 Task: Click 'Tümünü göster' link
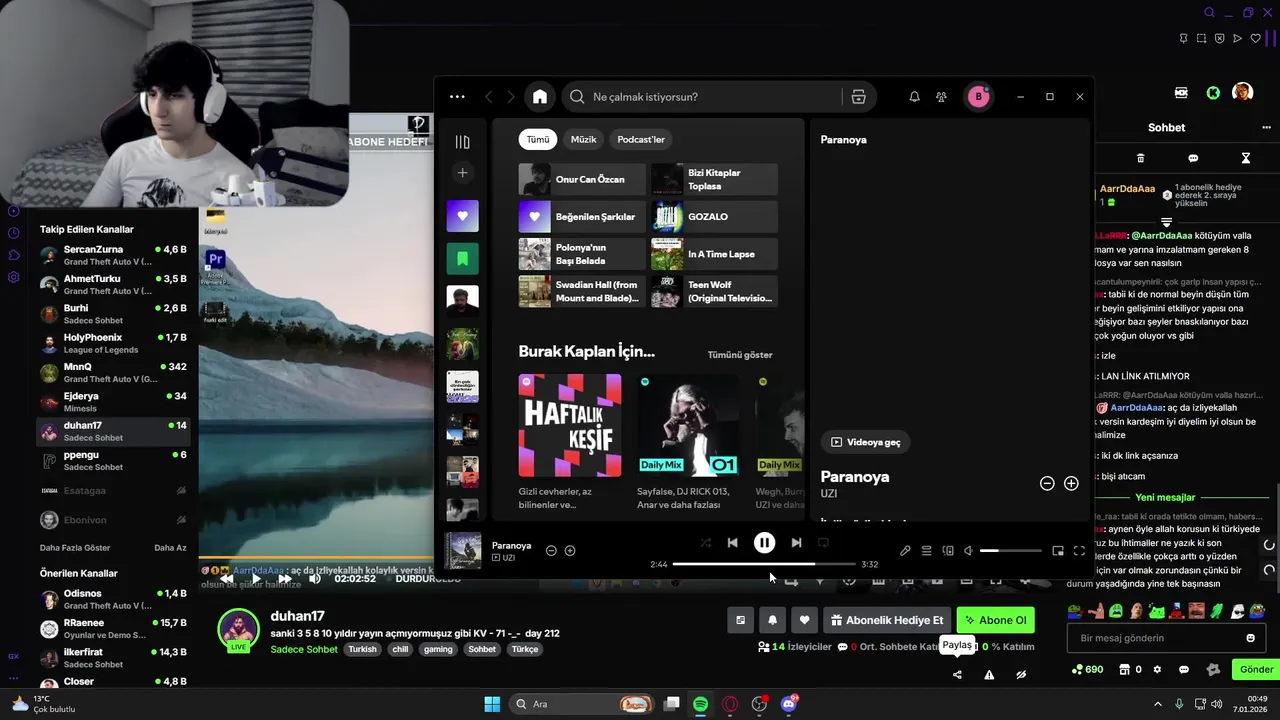pyautogui.click(x=740, y=355)
